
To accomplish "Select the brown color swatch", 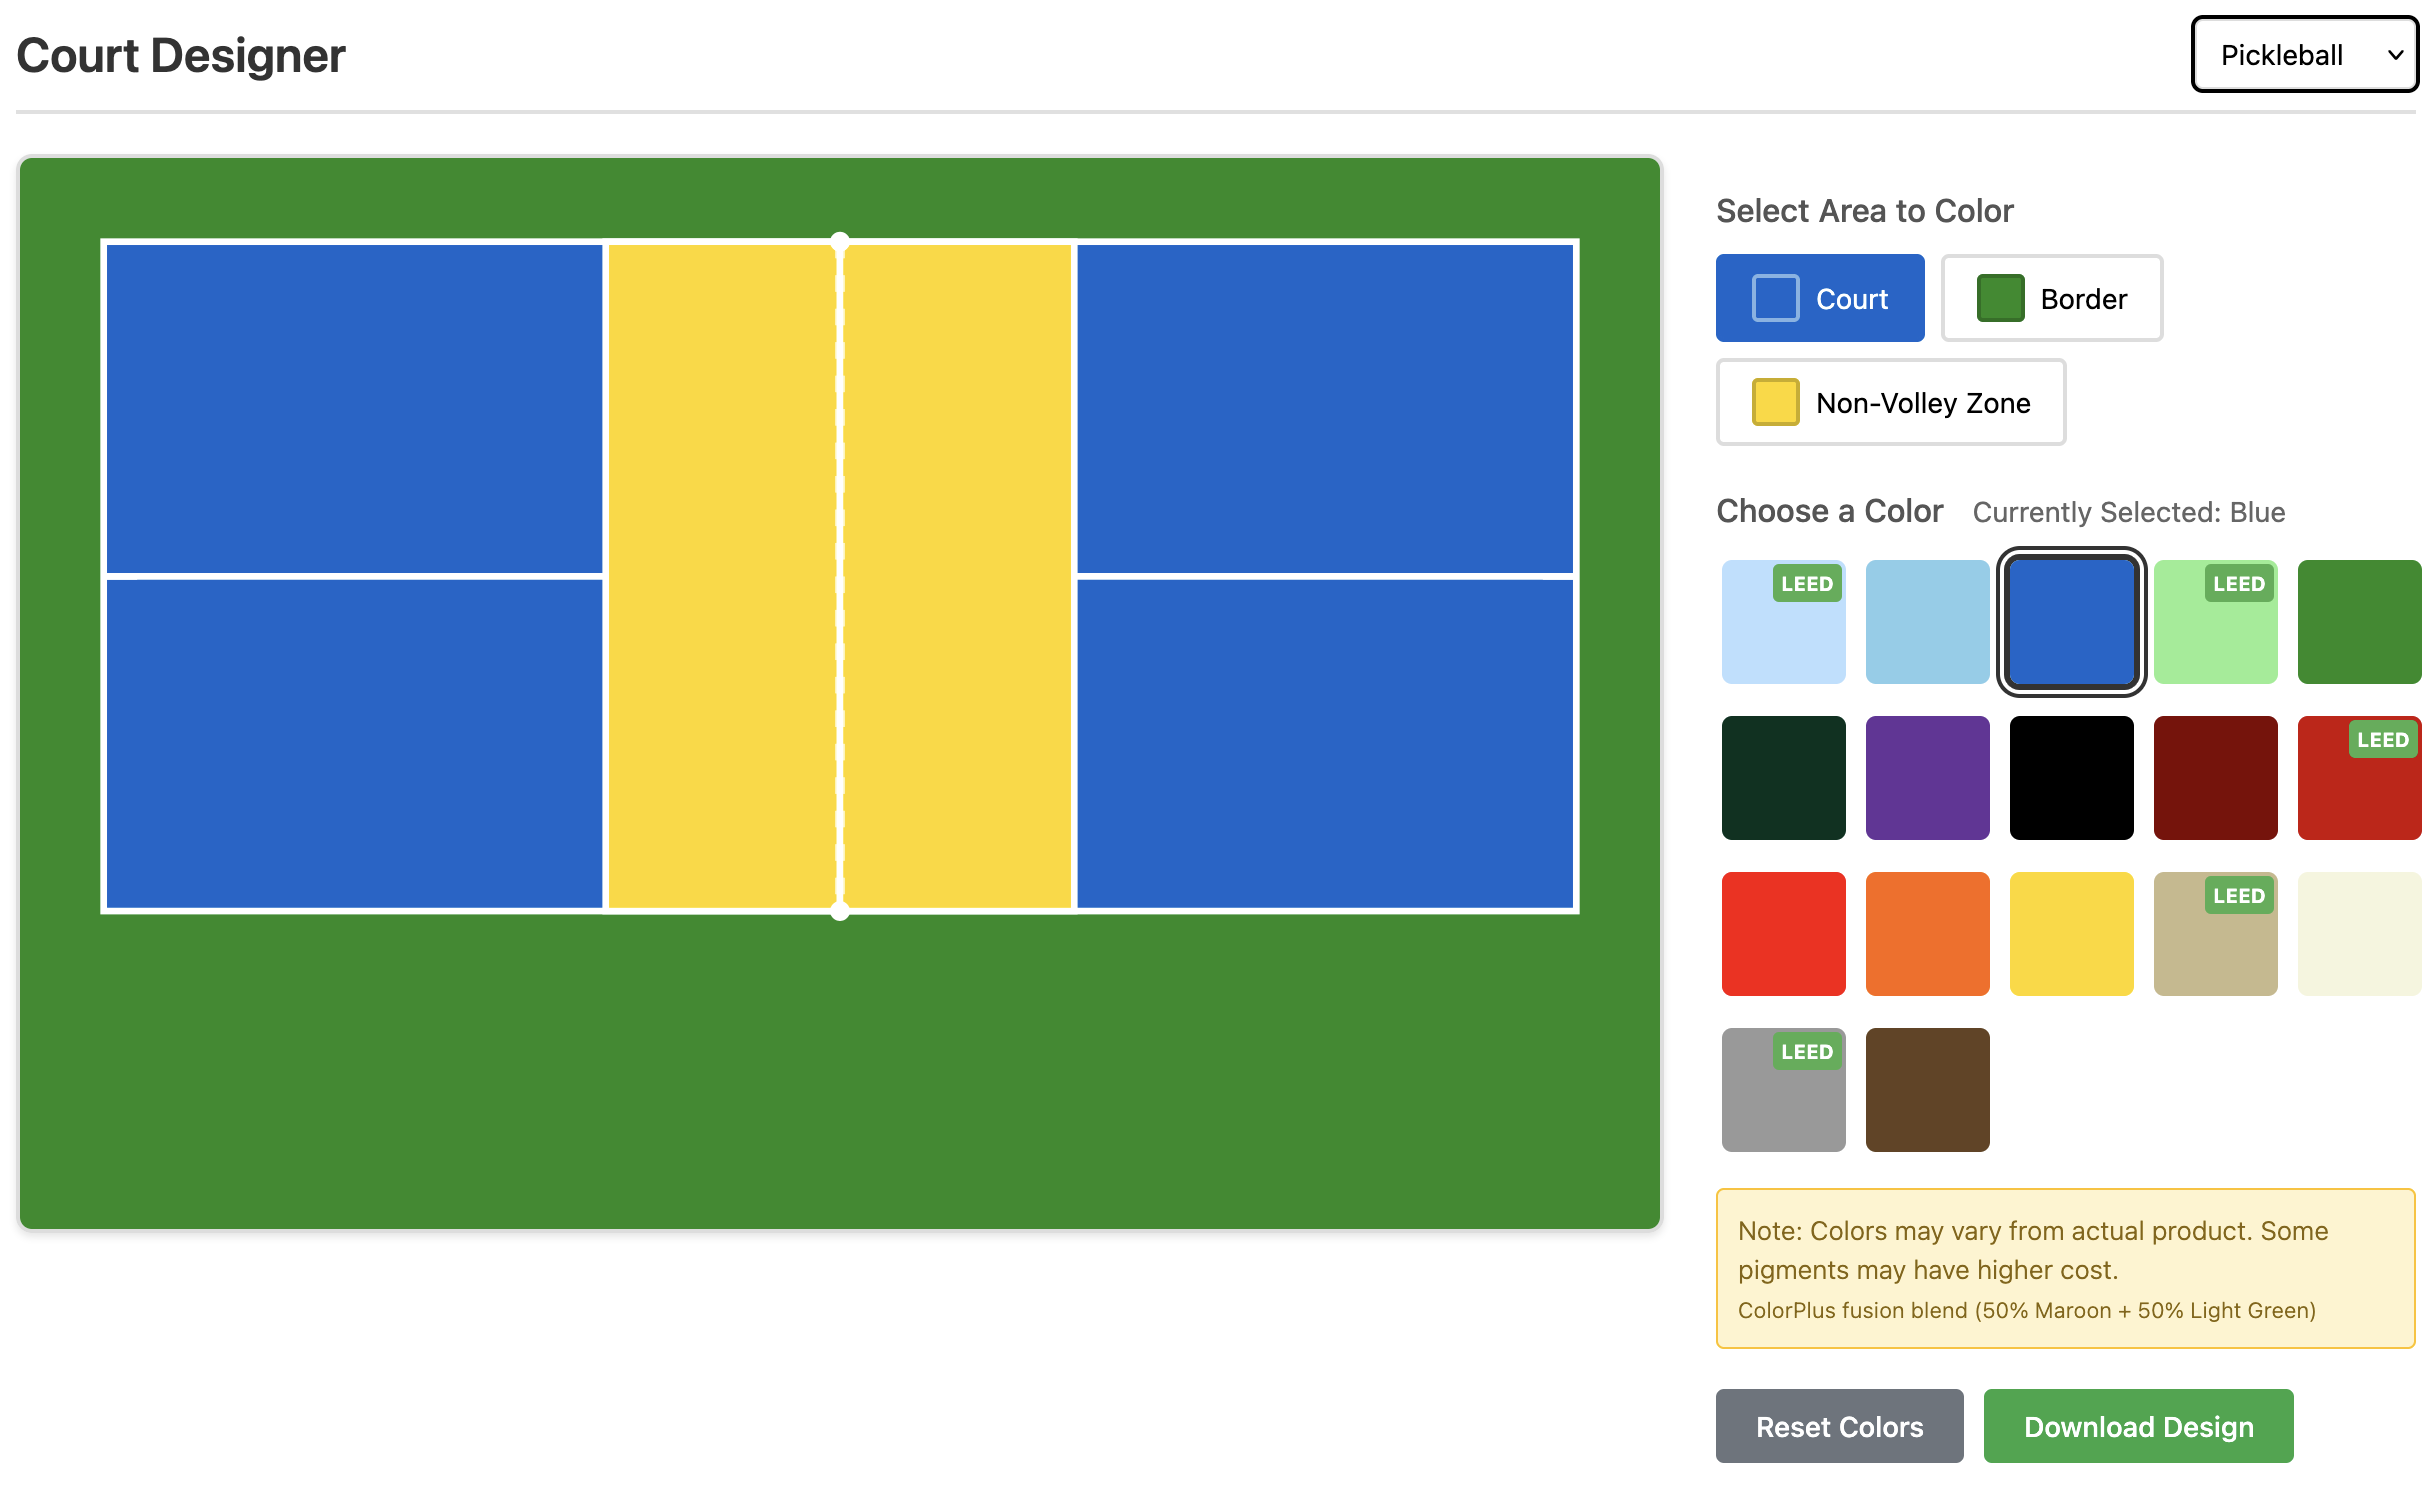I will (x=1927, y=1089).
